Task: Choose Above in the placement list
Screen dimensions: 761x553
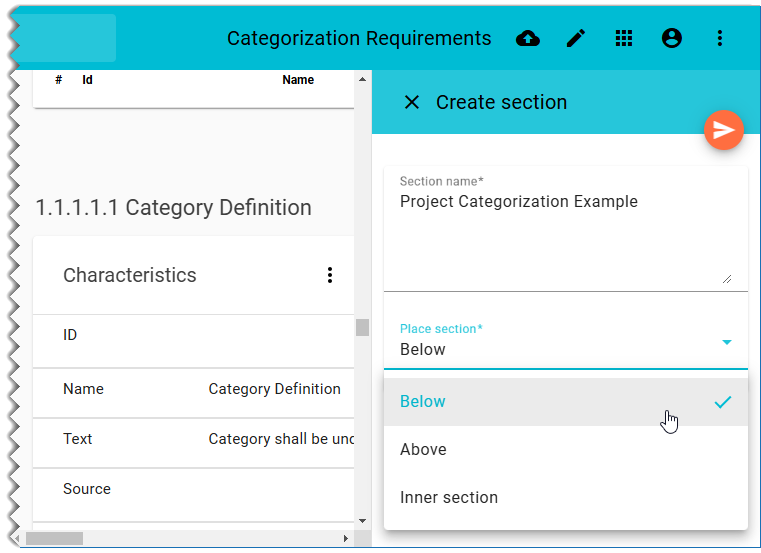Action: [x=423, y=450]
